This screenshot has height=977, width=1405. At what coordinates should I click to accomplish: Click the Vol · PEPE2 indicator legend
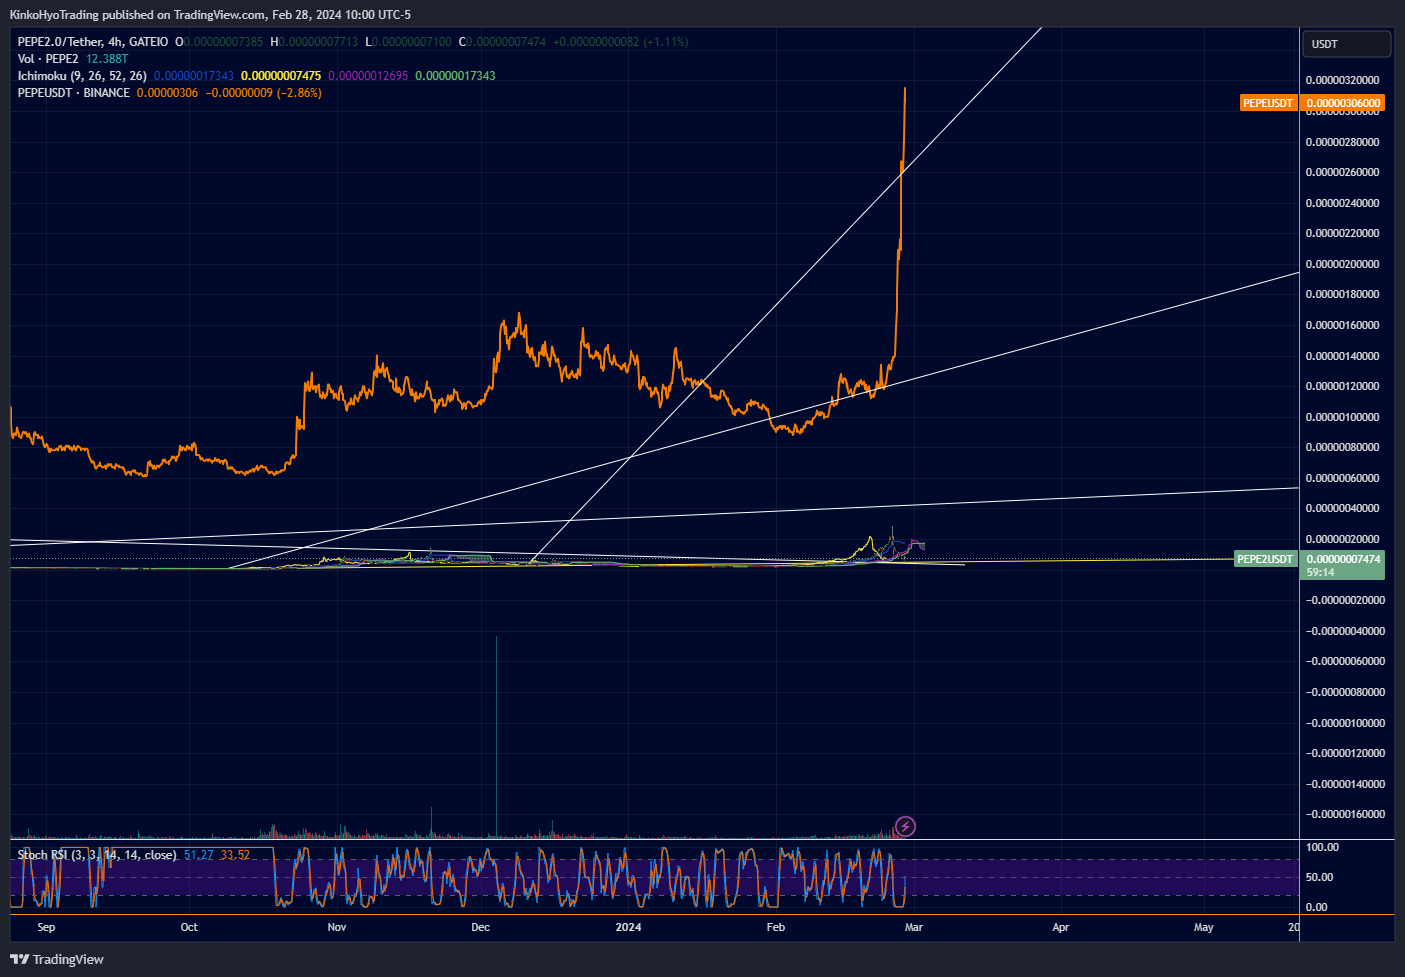pyautogui.click(x=48, y=59)
